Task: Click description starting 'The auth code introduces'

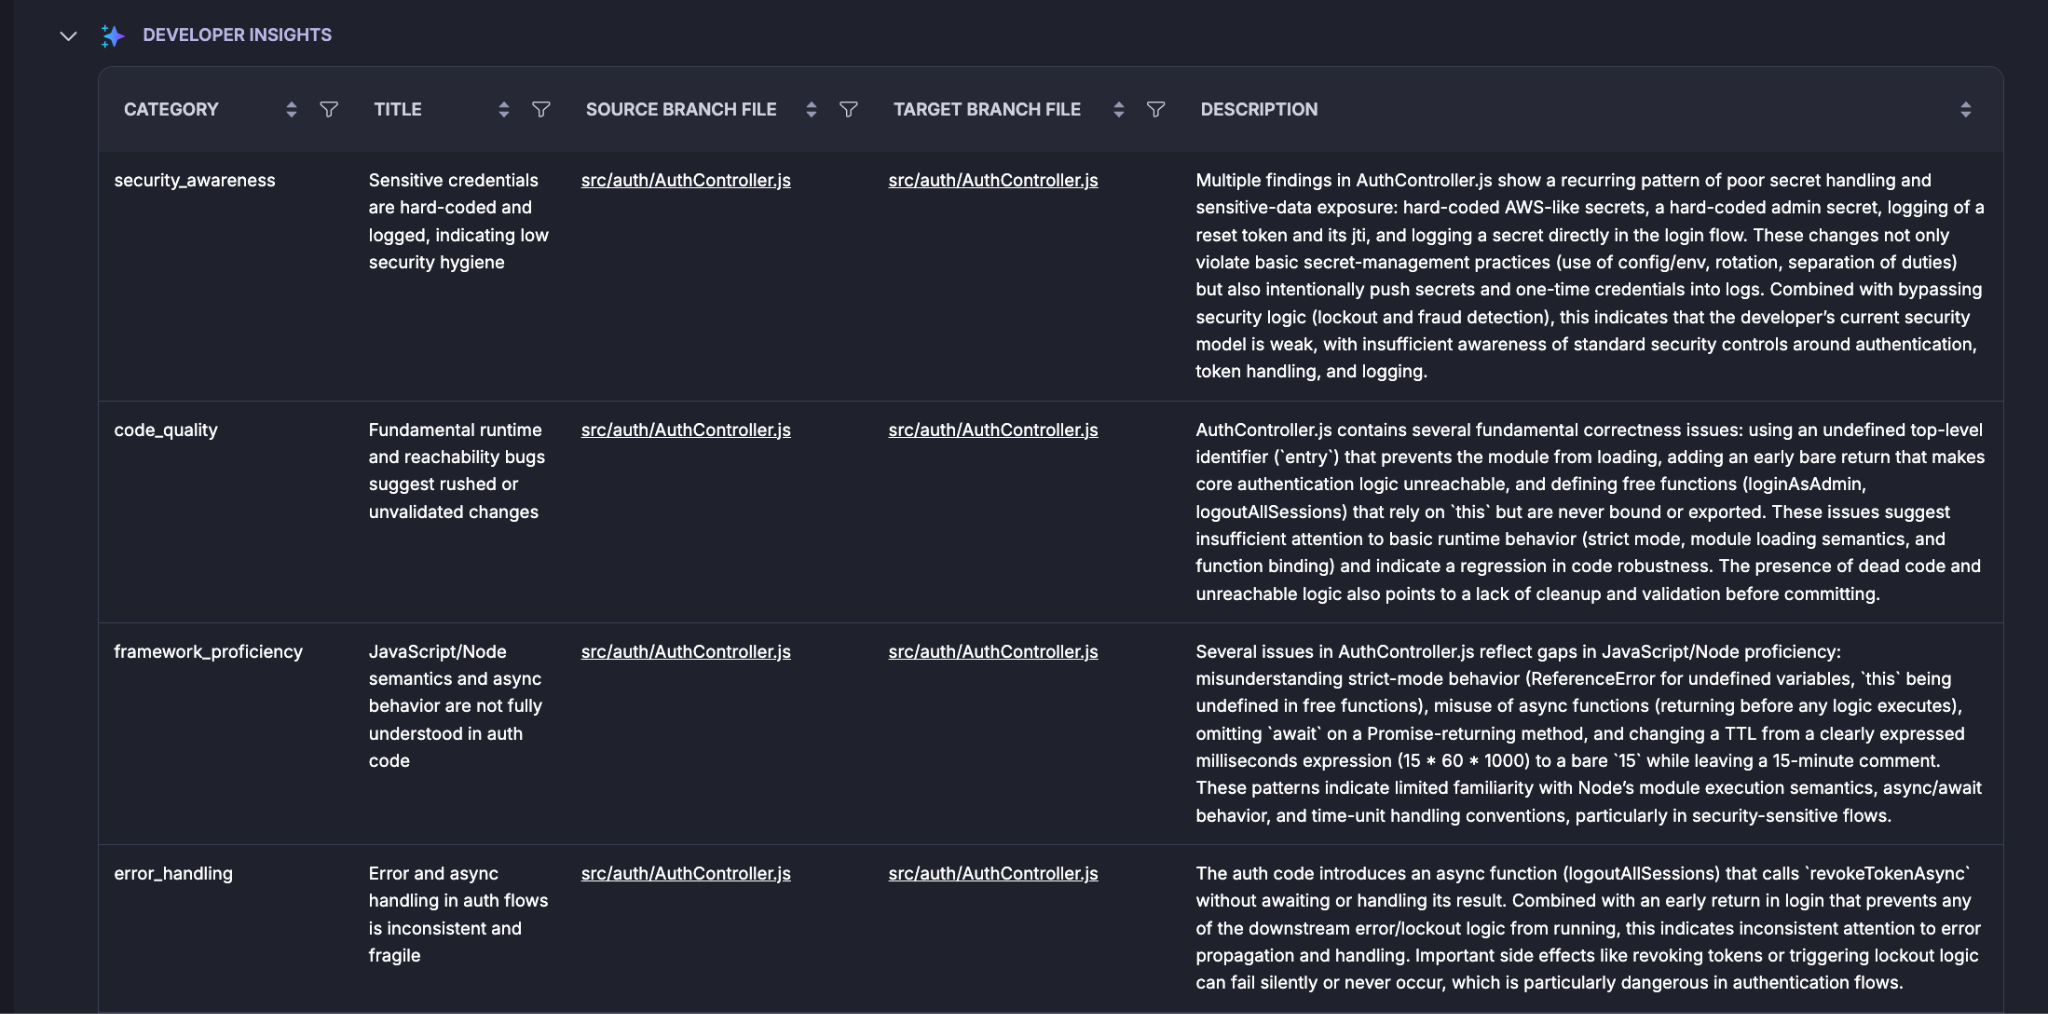Action: (x=1588, y=928)
